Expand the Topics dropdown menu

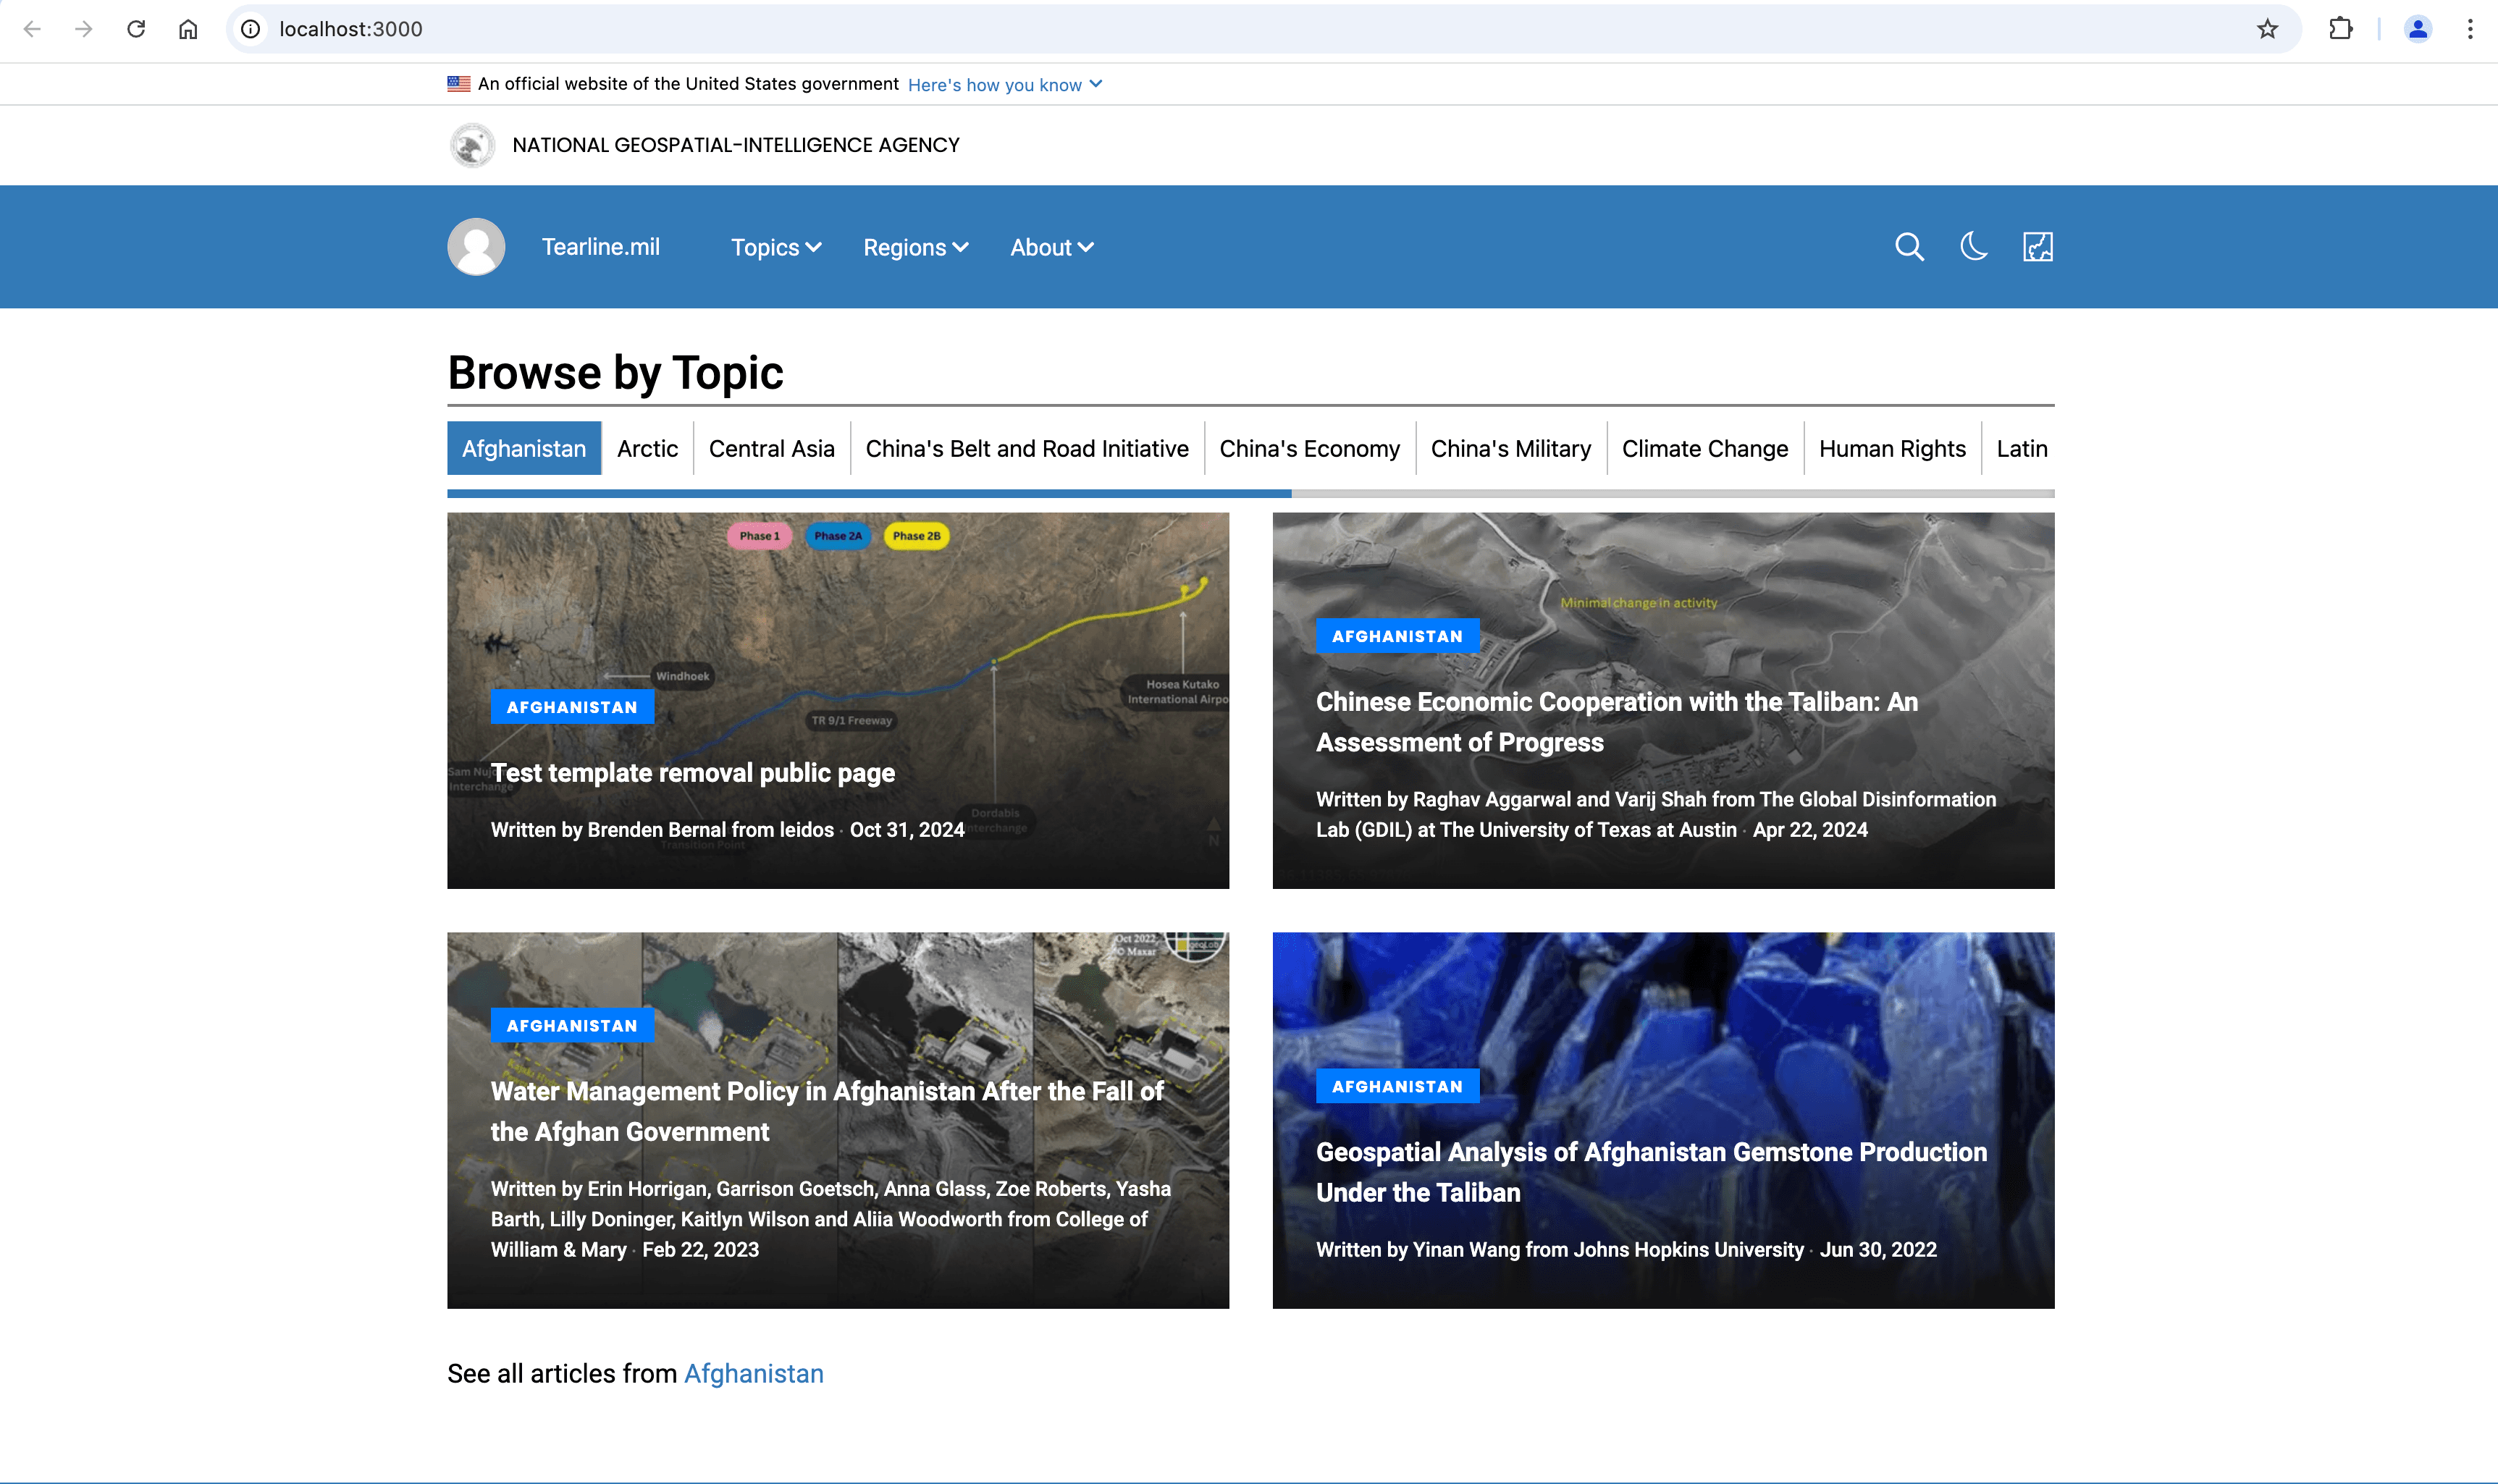tap(776, 247)
